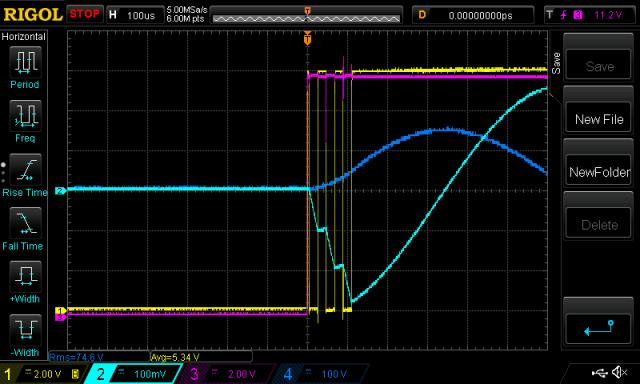The width and height of the screenshot is (640, 384).
Task: Open the vertical Save menu tab
Action: click(556, 63)
